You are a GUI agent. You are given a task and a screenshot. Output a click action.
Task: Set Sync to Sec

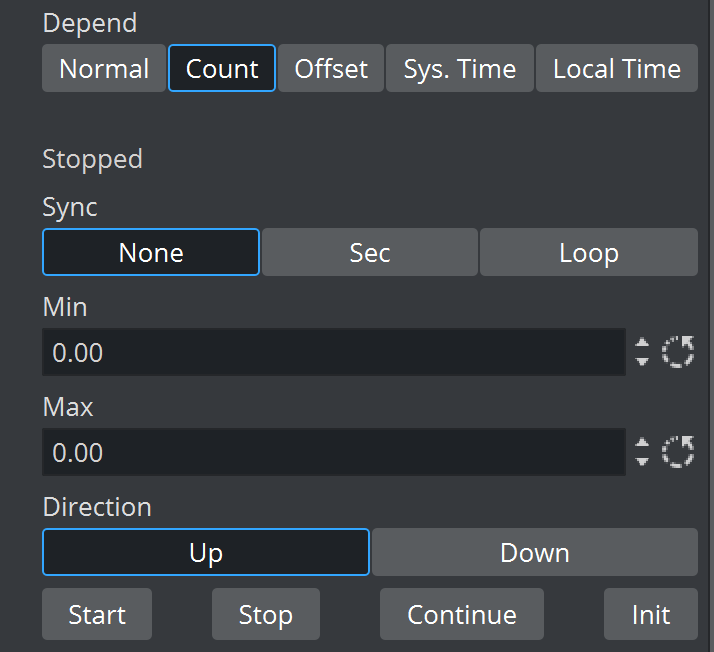(x=370, y=253)
